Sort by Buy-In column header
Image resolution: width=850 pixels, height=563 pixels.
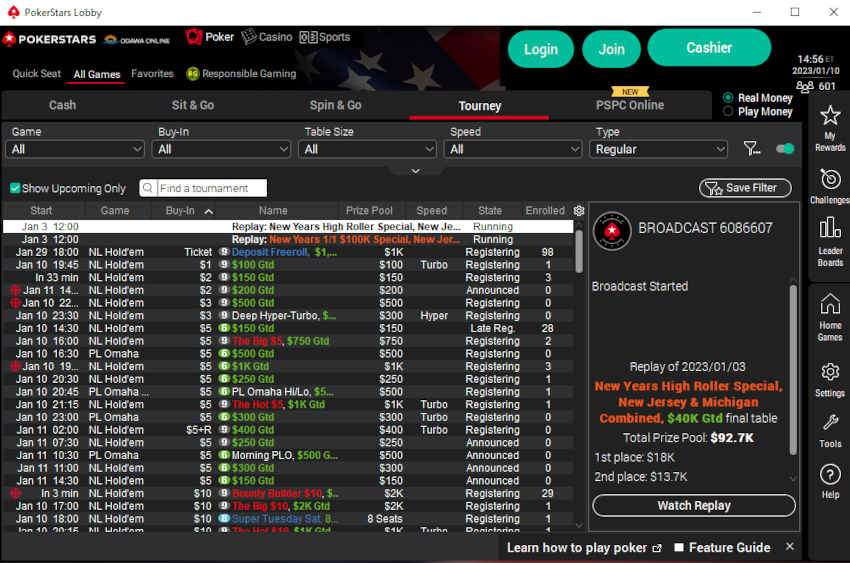click(x=189, y=211)
